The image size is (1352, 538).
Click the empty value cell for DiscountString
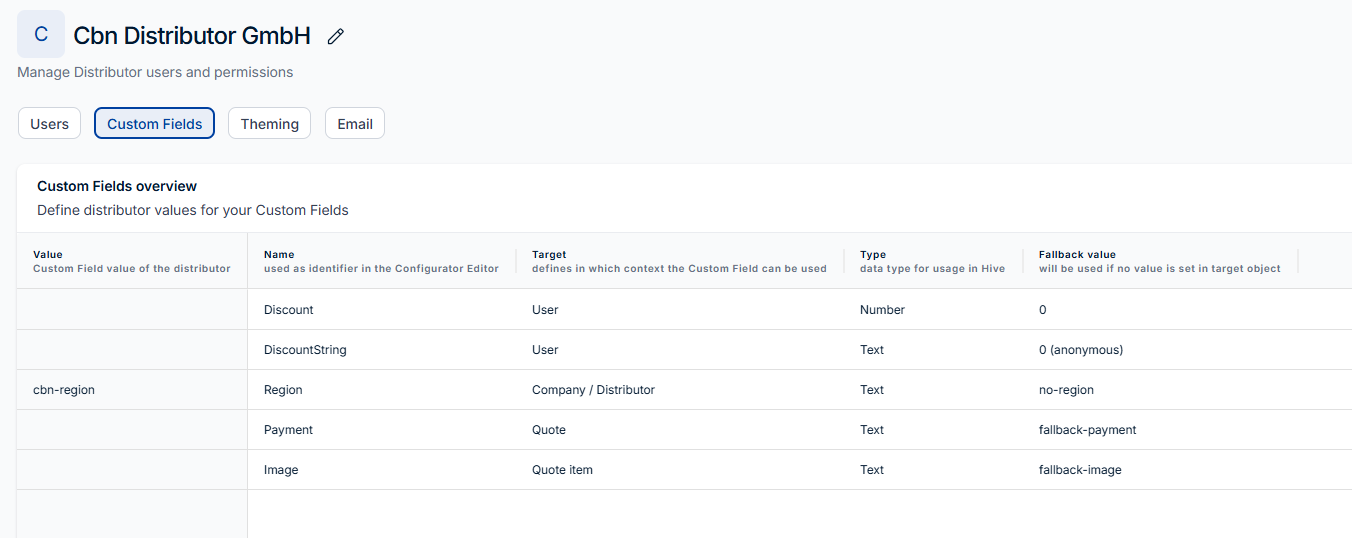click(x=132, y=350)
